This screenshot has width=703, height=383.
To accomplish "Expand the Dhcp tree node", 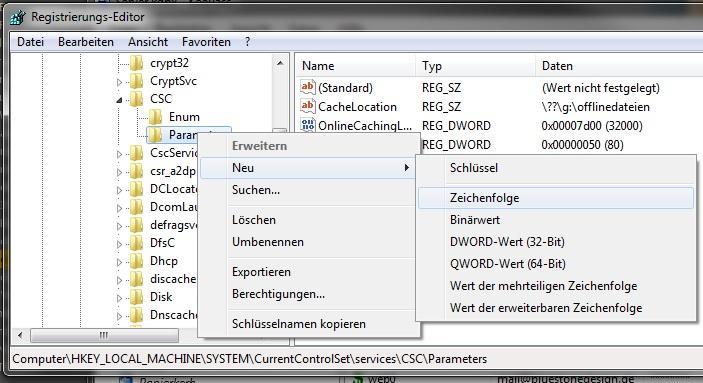I will 119,262.
